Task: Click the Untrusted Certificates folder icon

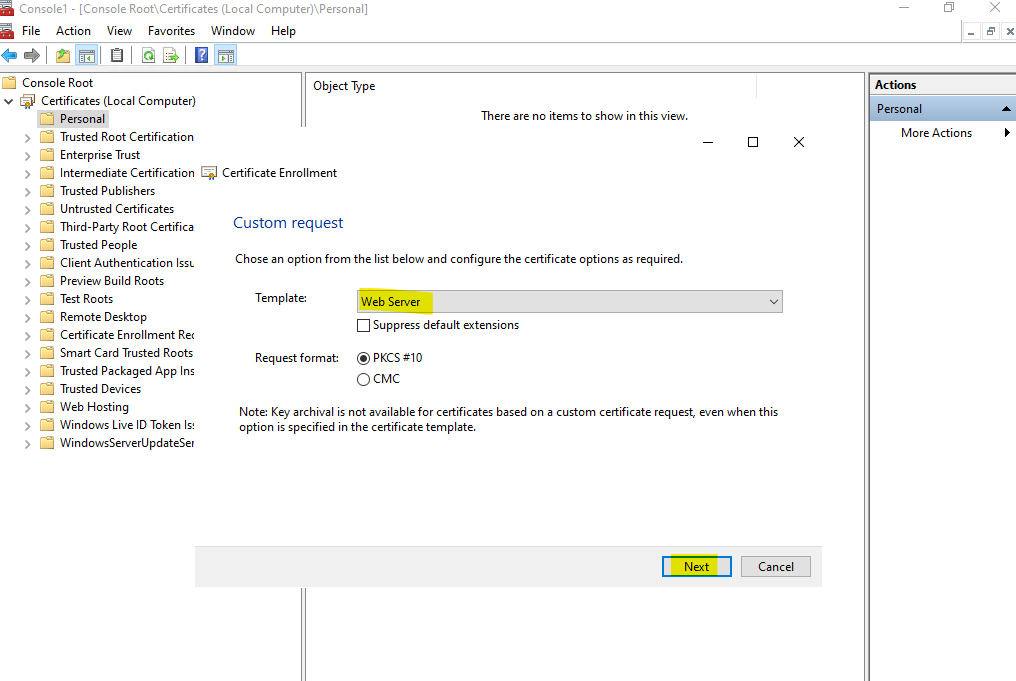Action: coord(47,209)
